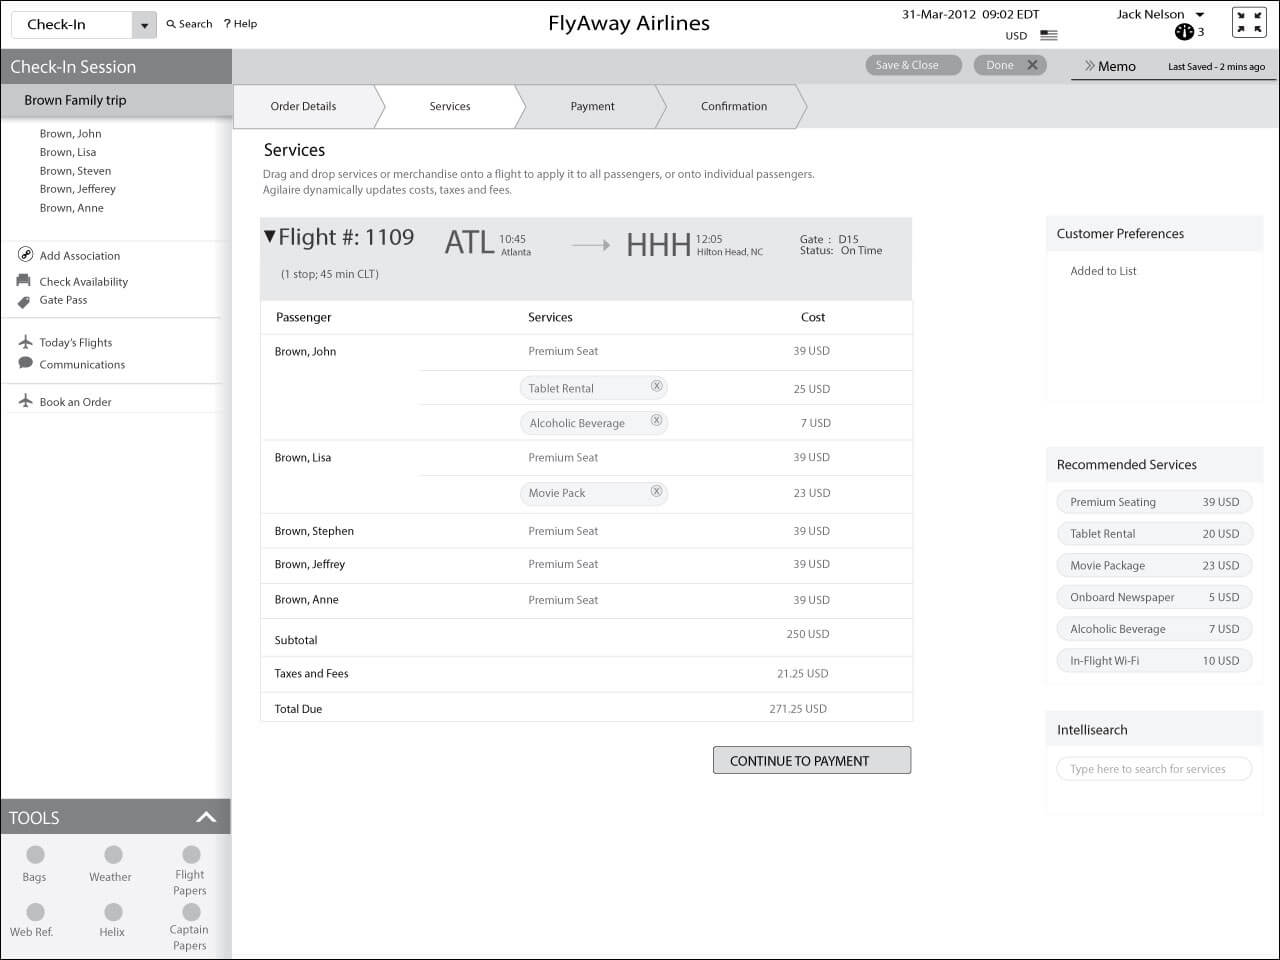
Task: Remove Movie Pack from Lisa Brown
Action: point(657,491)
